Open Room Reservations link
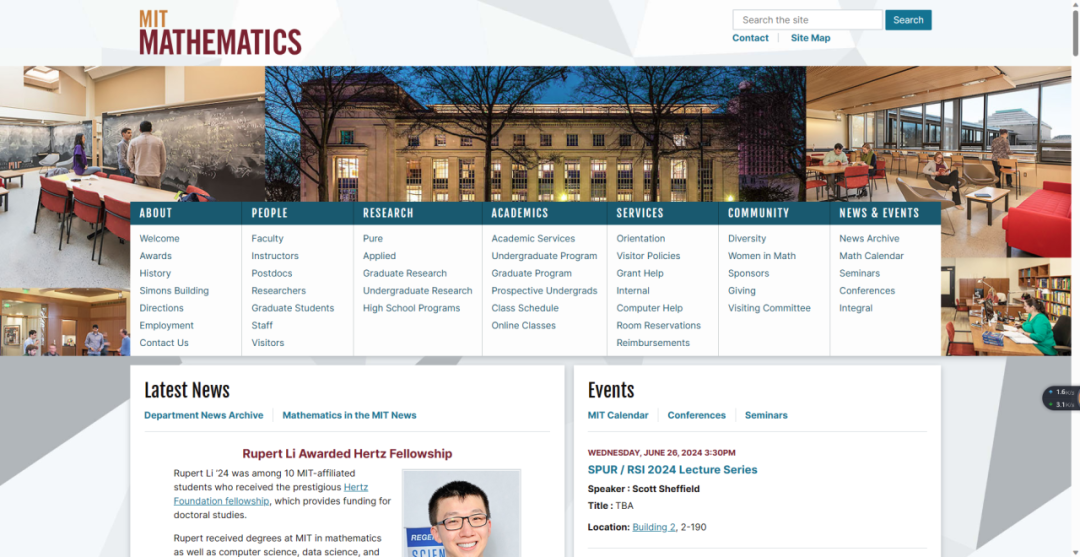The image size is (1080, 557). 658,325
